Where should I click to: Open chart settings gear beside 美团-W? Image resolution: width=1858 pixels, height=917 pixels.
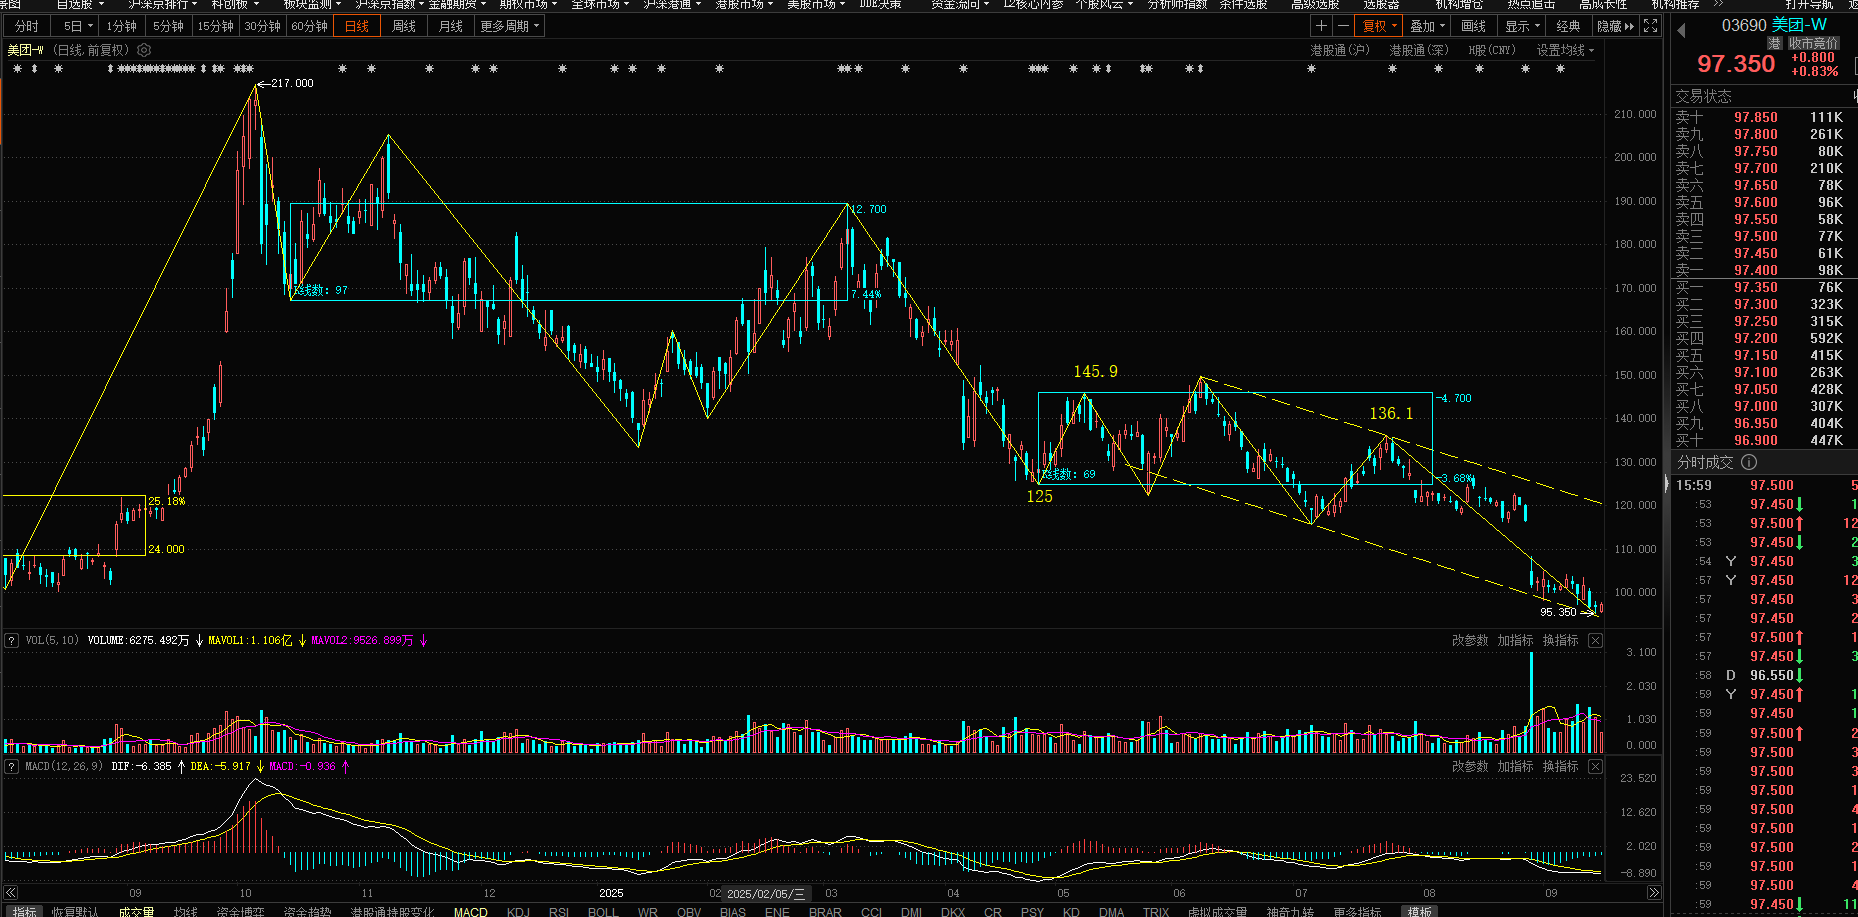coord(144,50)
